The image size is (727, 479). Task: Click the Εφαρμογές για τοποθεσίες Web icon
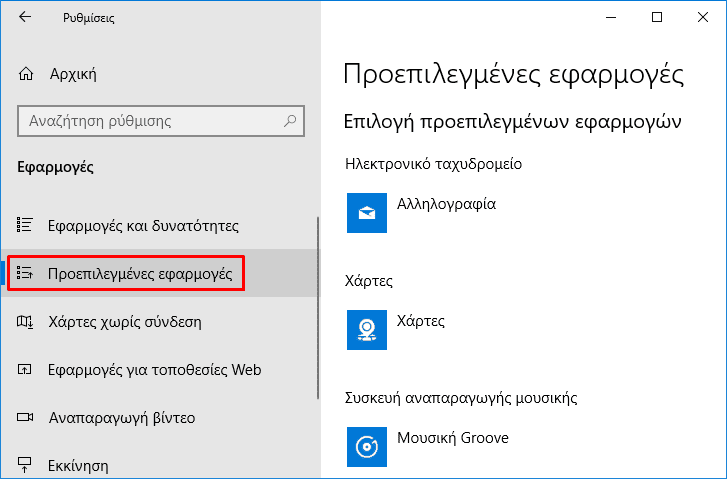(x=25, y=370)
